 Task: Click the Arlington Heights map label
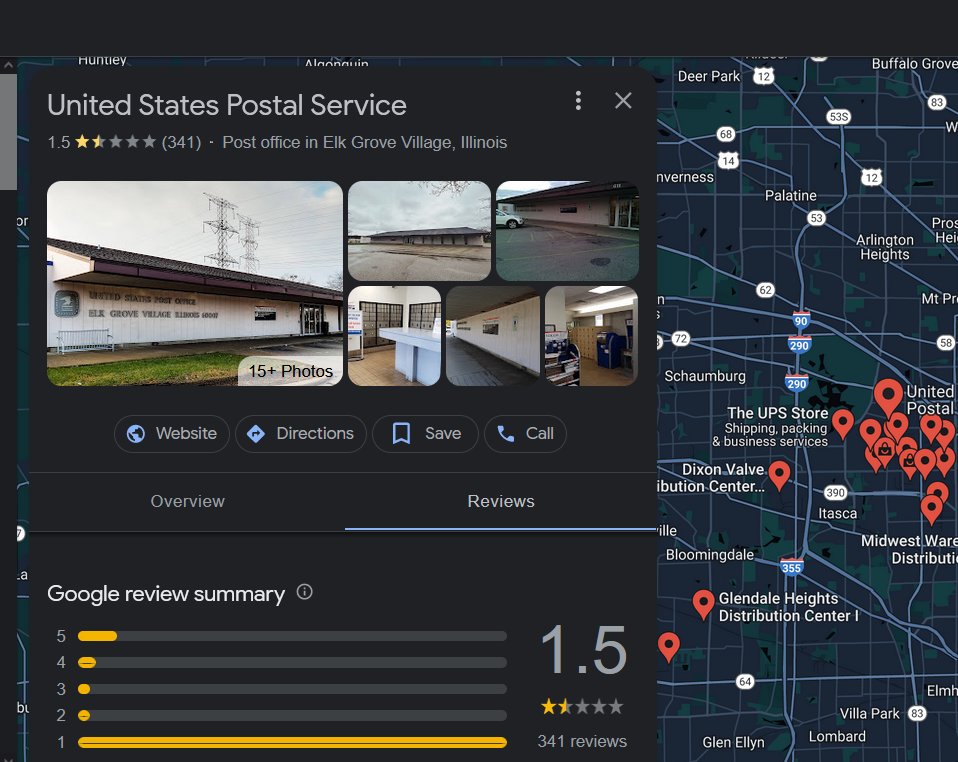885,247
